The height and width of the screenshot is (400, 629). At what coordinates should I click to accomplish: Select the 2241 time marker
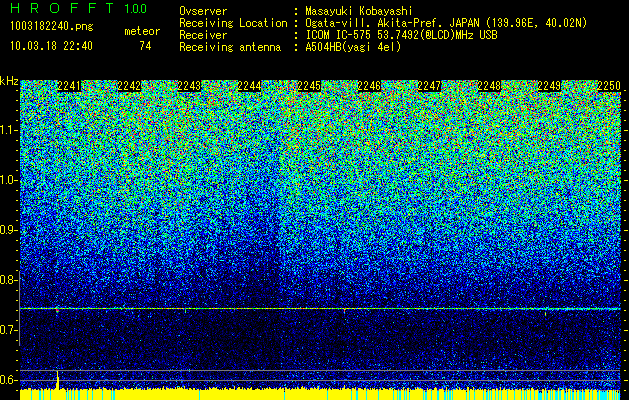69,86
